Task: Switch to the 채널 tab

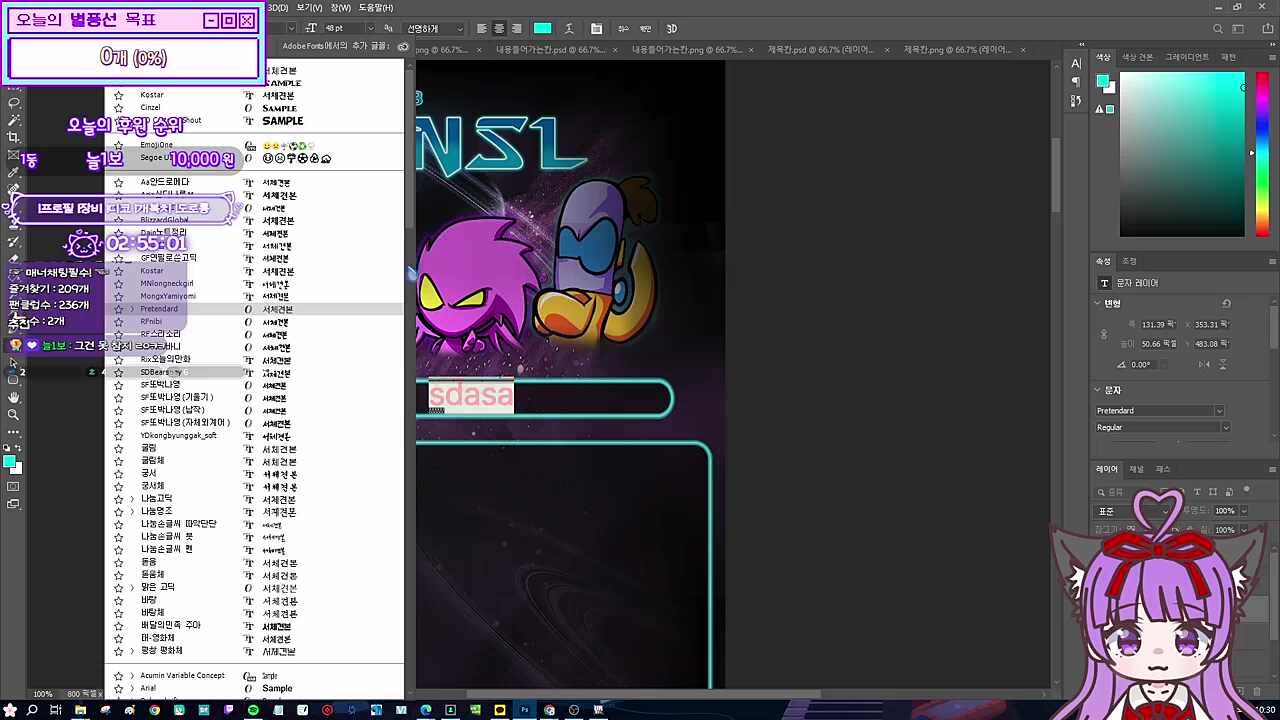Action: point(1136,469)
